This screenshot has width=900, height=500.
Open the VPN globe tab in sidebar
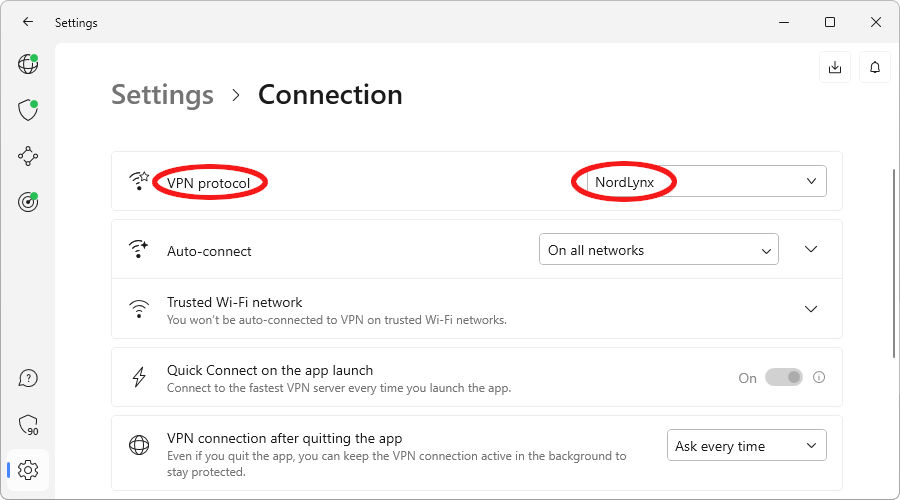pos(28,64)
